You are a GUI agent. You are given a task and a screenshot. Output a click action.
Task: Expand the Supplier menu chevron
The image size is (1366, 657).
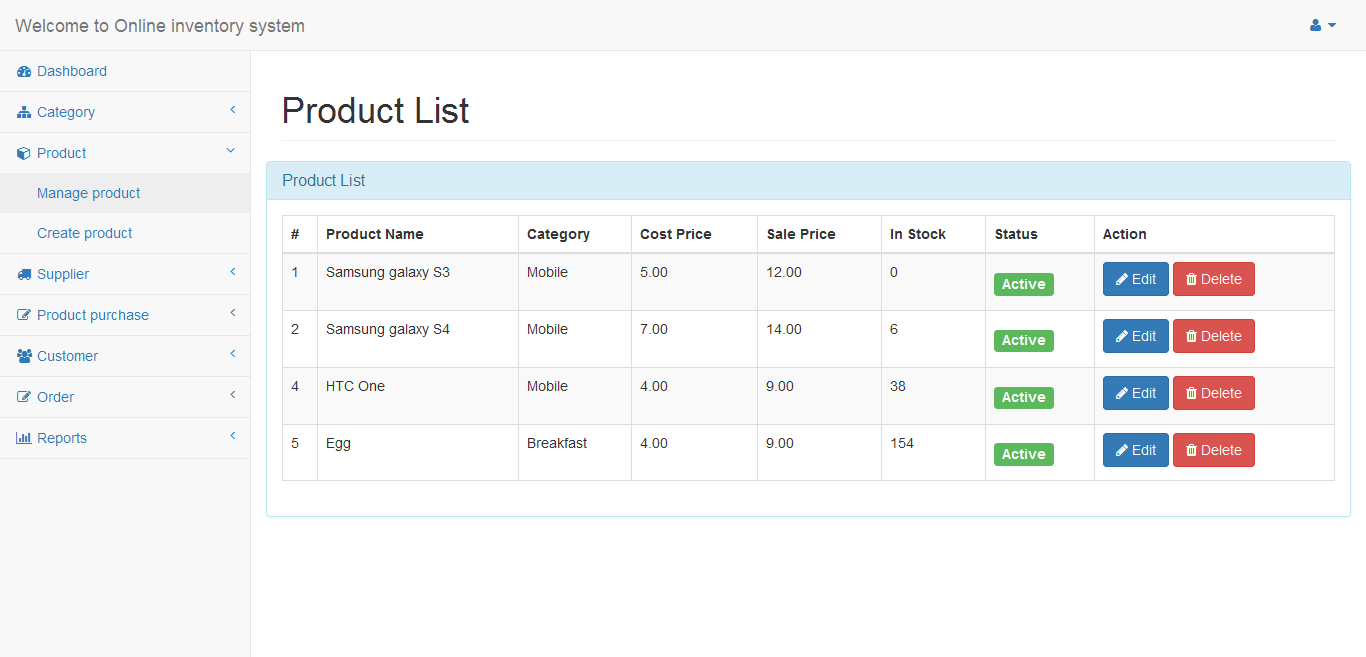(x=233, y=272)
